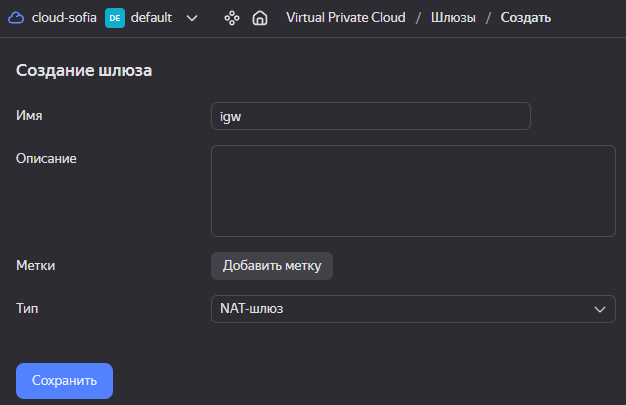Viewport: 626px width, 405px height.
Task: Click the cloud icon beside cloud-sofia
Action: (x=16, y=18)
